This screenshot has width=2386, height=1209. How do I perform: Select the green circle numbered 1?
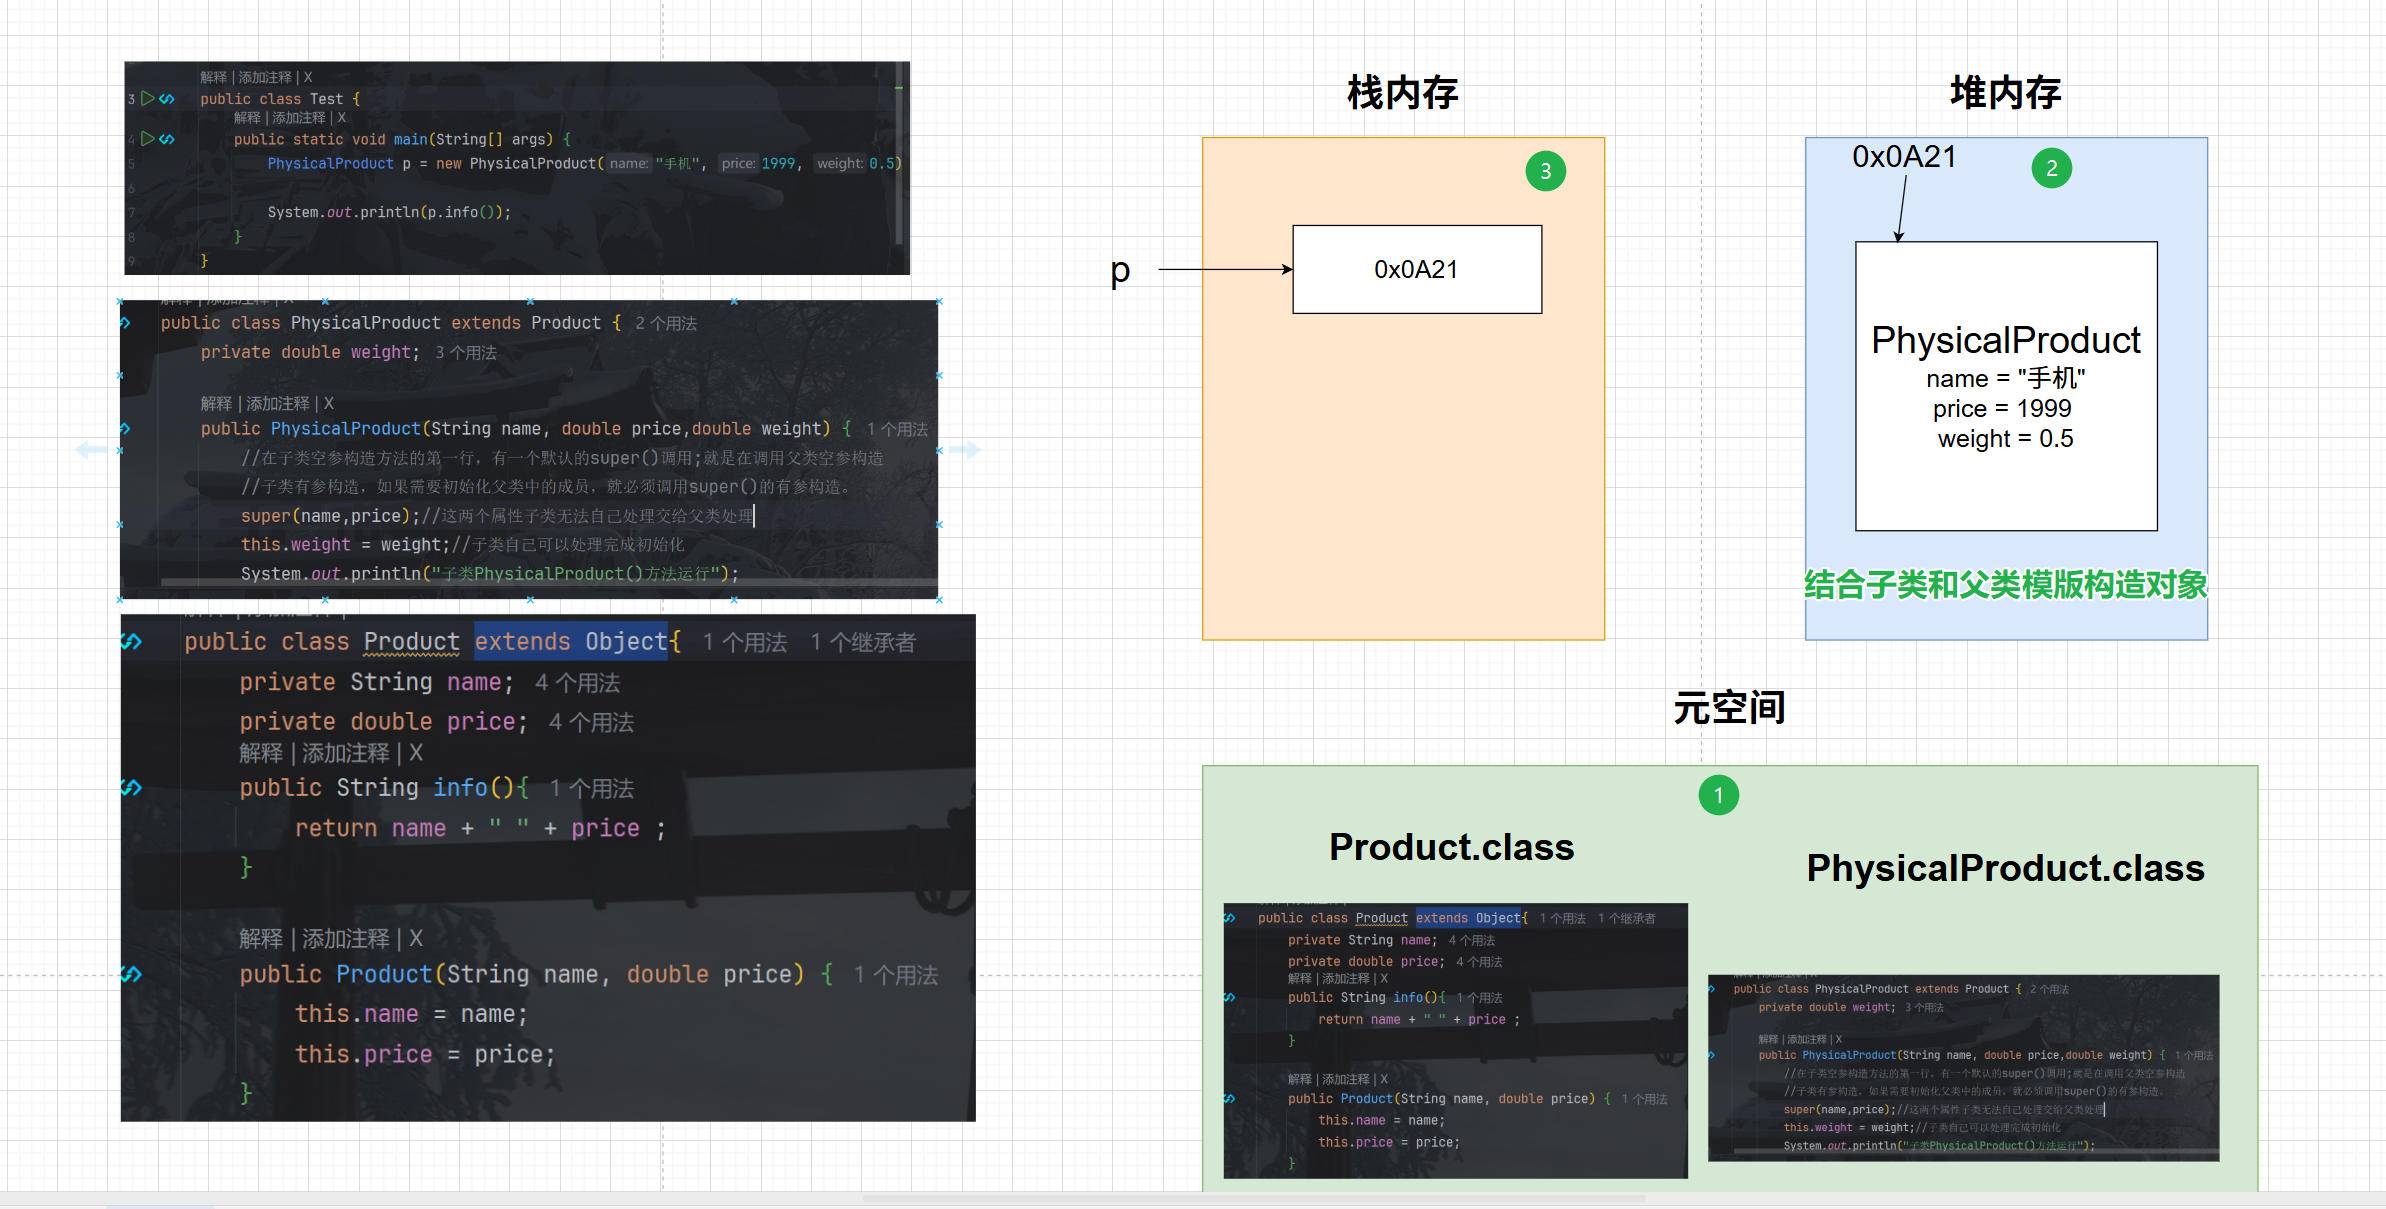tap(1718, 795)
